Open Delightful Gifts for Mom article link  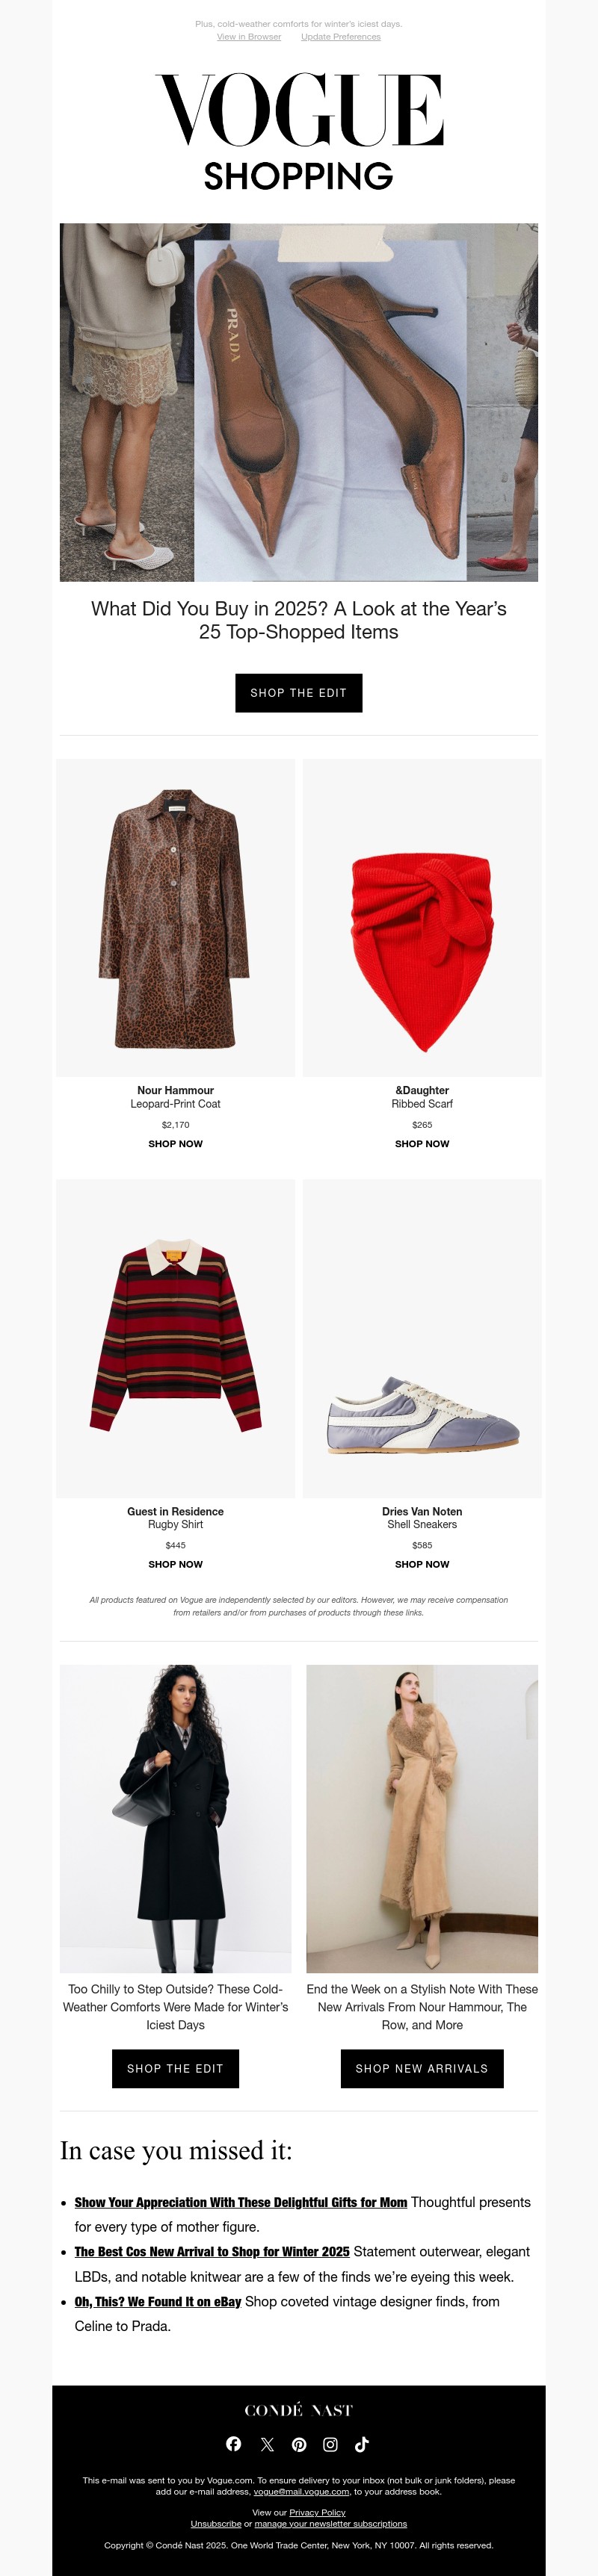[x=241, y=2202]
